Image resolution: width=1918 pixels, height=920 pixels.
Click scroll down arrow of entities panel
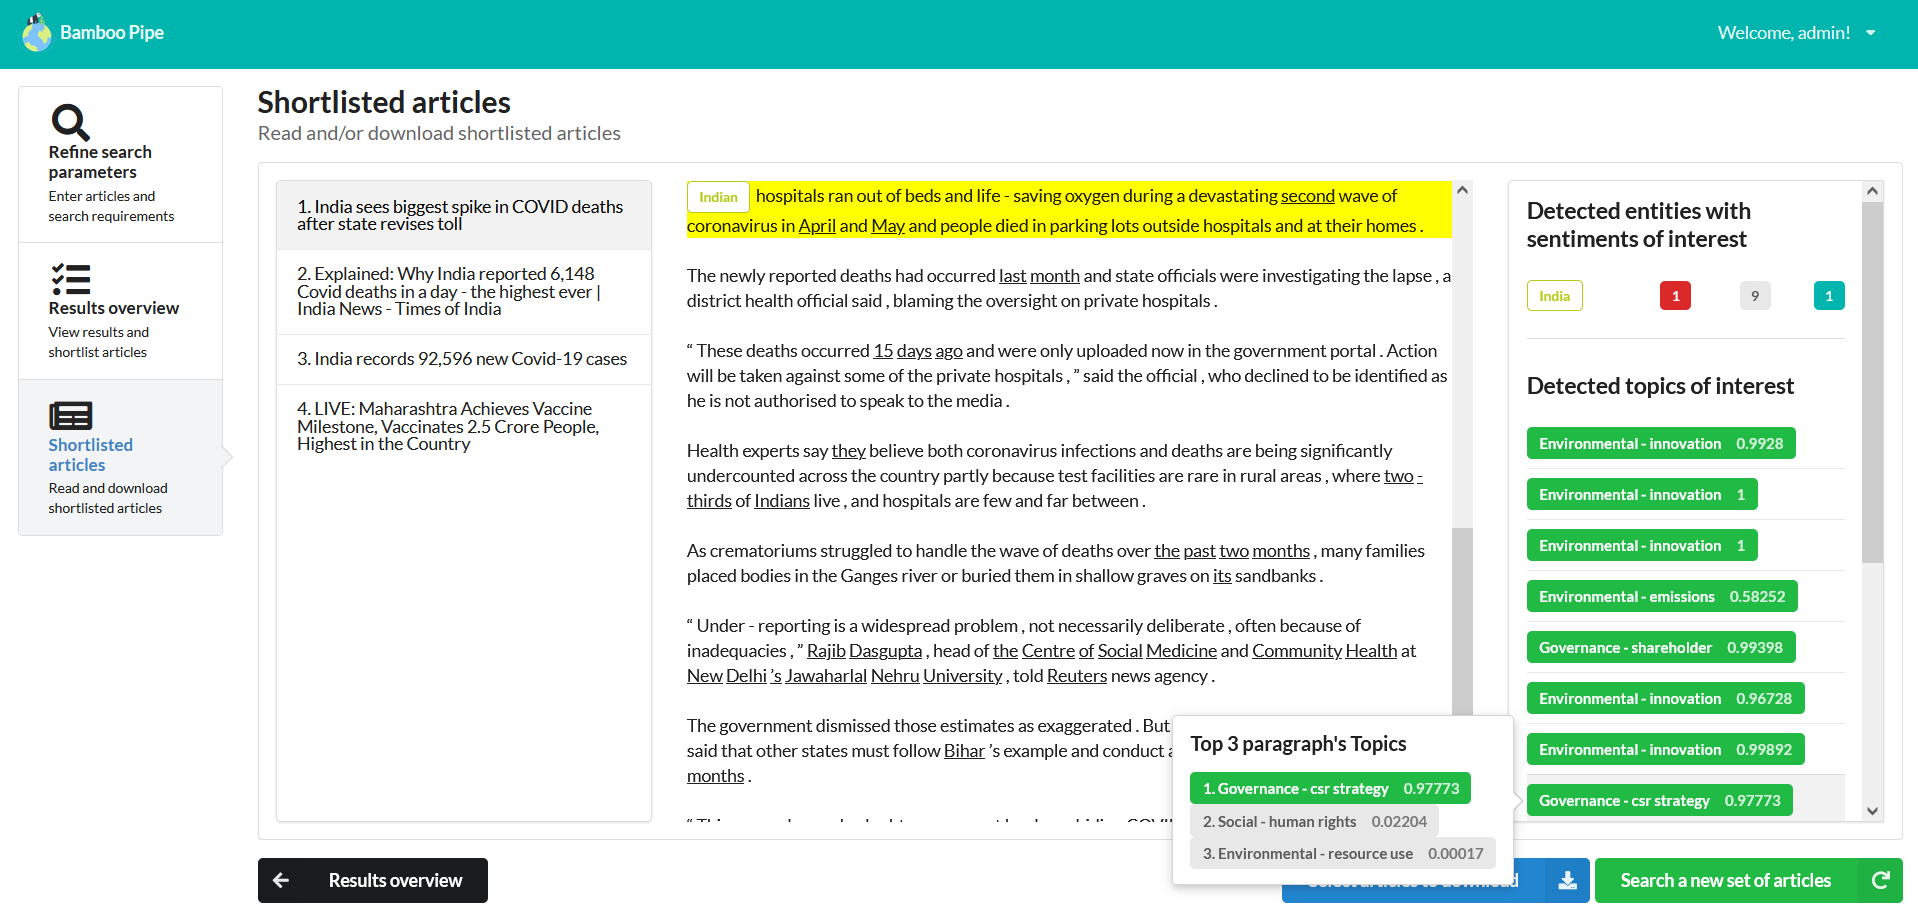pos(1872,811)
